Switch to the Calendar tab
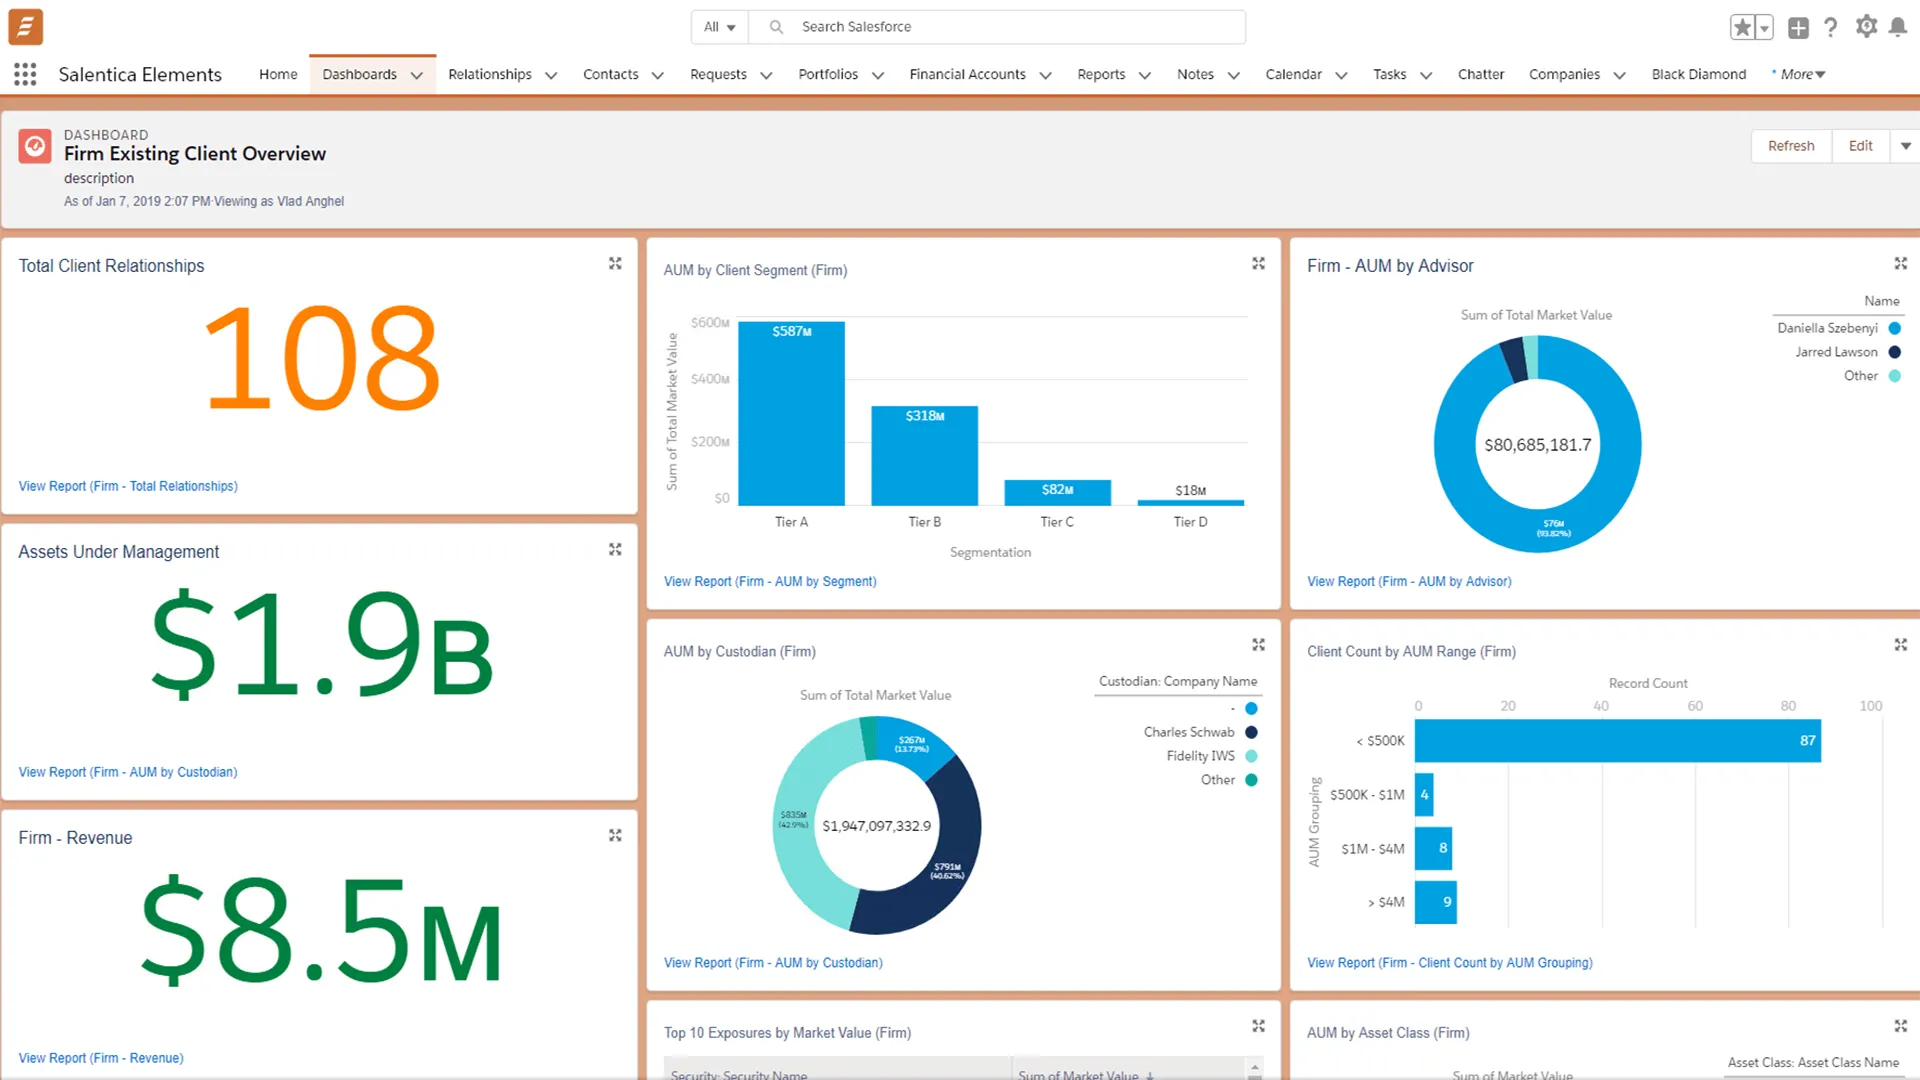This screenshot has width=1920, height=1080. tap(1293, 74)
